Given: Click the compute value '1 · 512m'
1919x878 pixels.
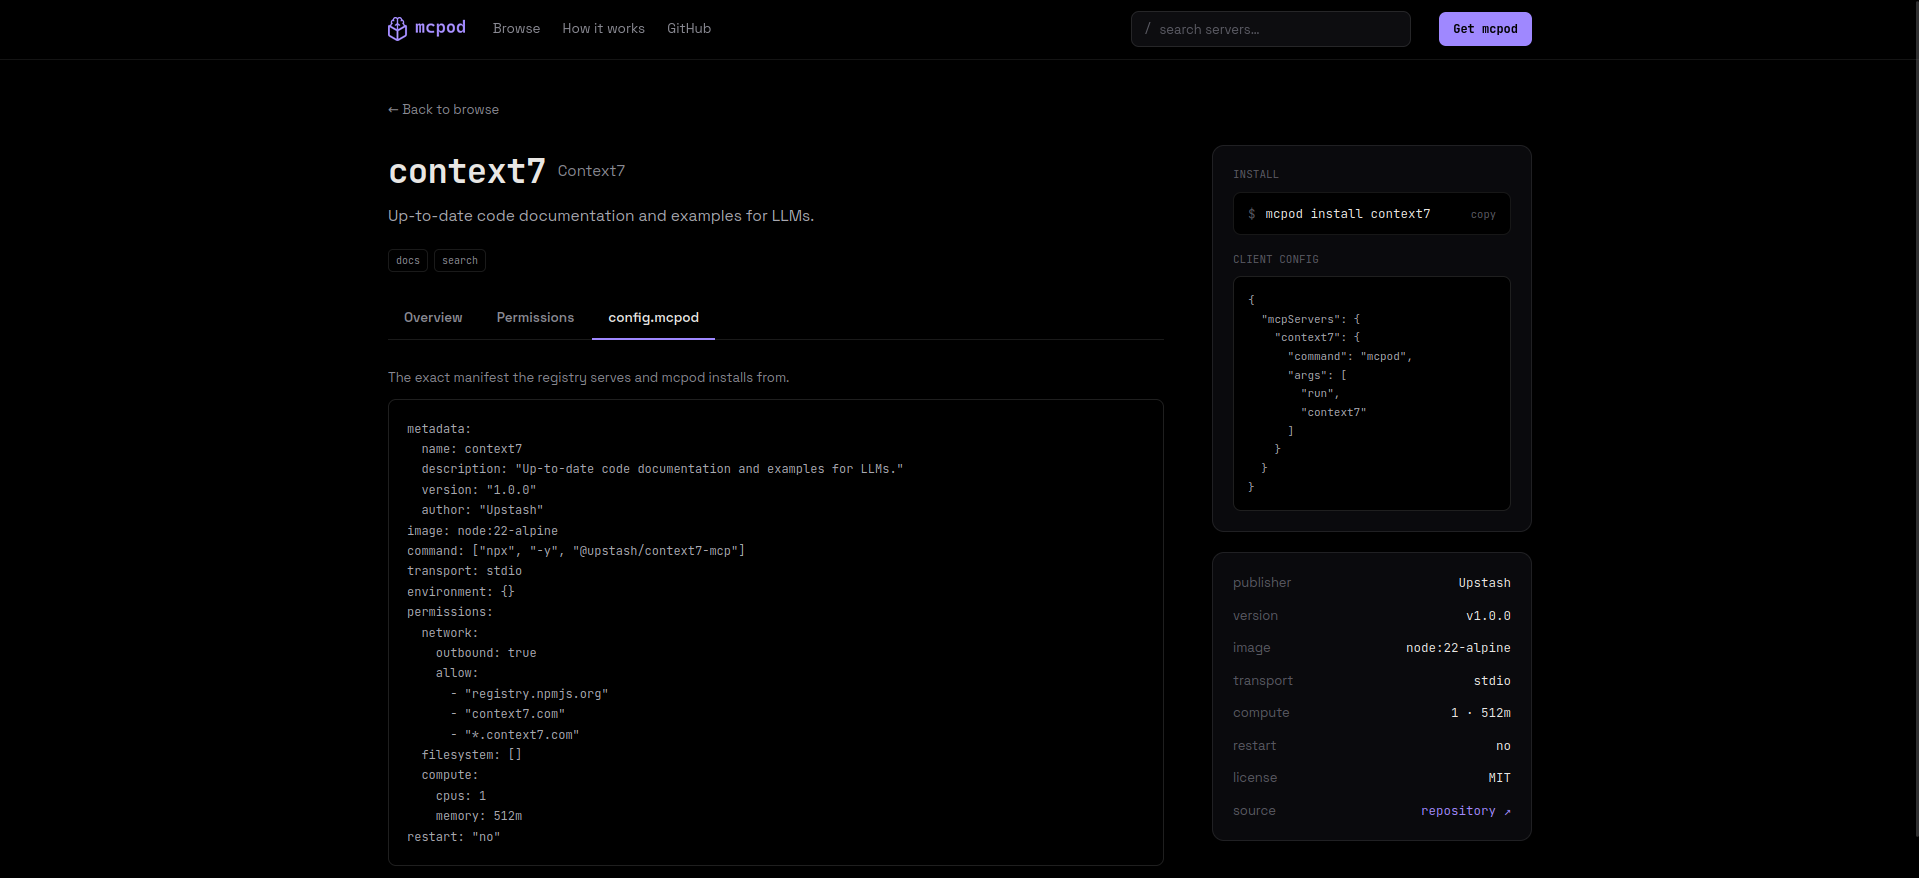Looking at the screenshot, I should click(x=1481, y=713).
